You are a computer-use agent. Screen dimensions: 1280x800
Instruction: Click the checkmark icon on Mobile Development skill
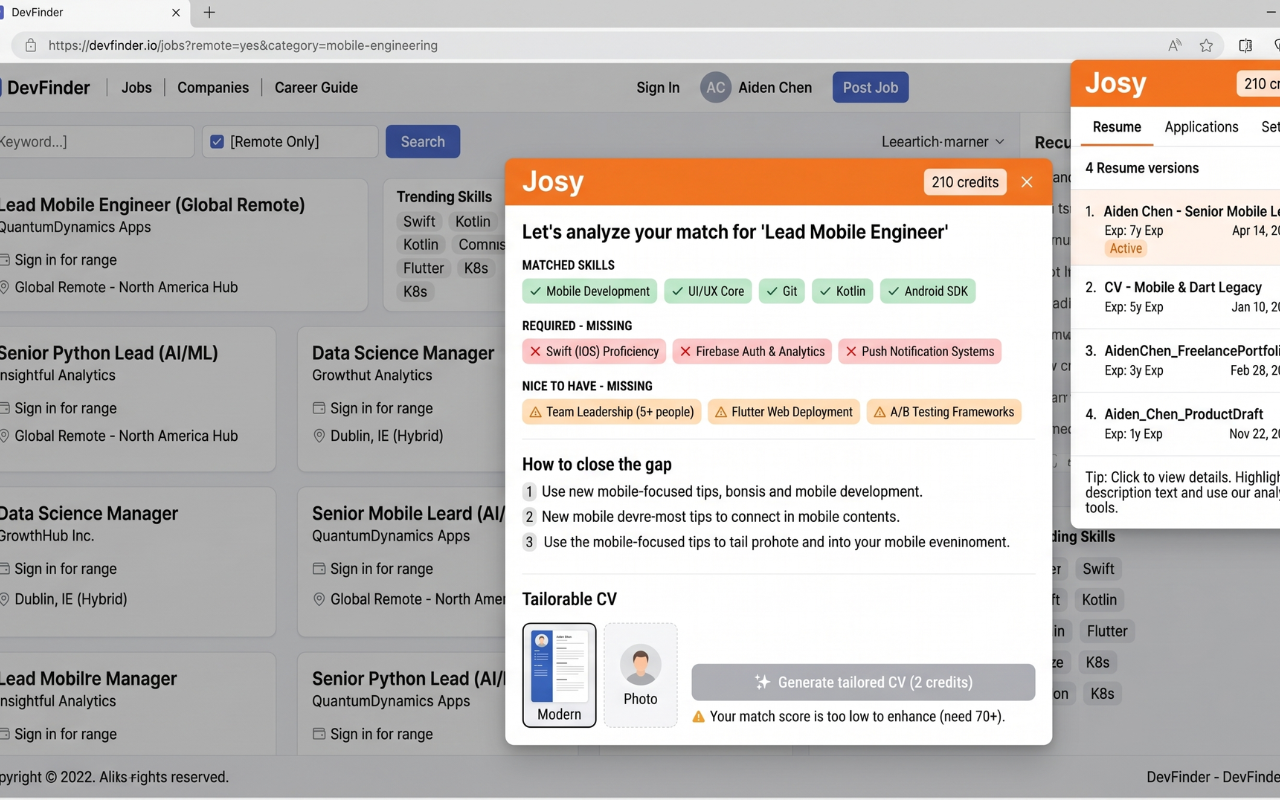[533, 291]
